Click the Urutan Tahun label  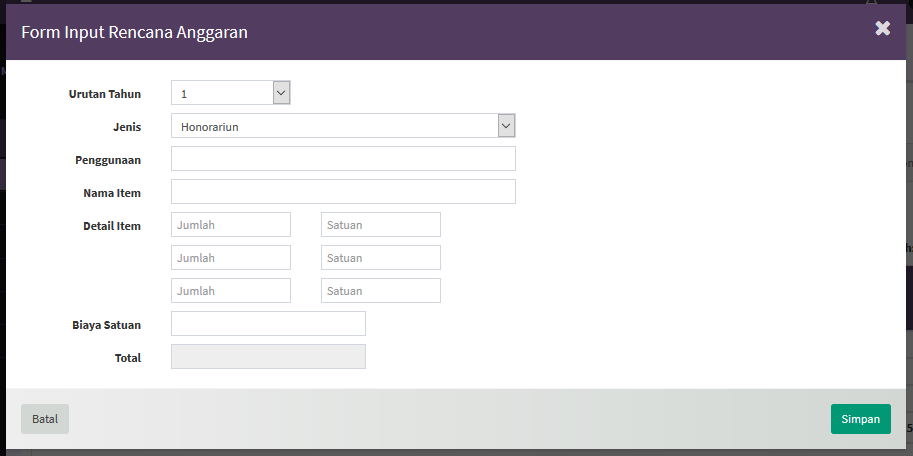[105, 94]
